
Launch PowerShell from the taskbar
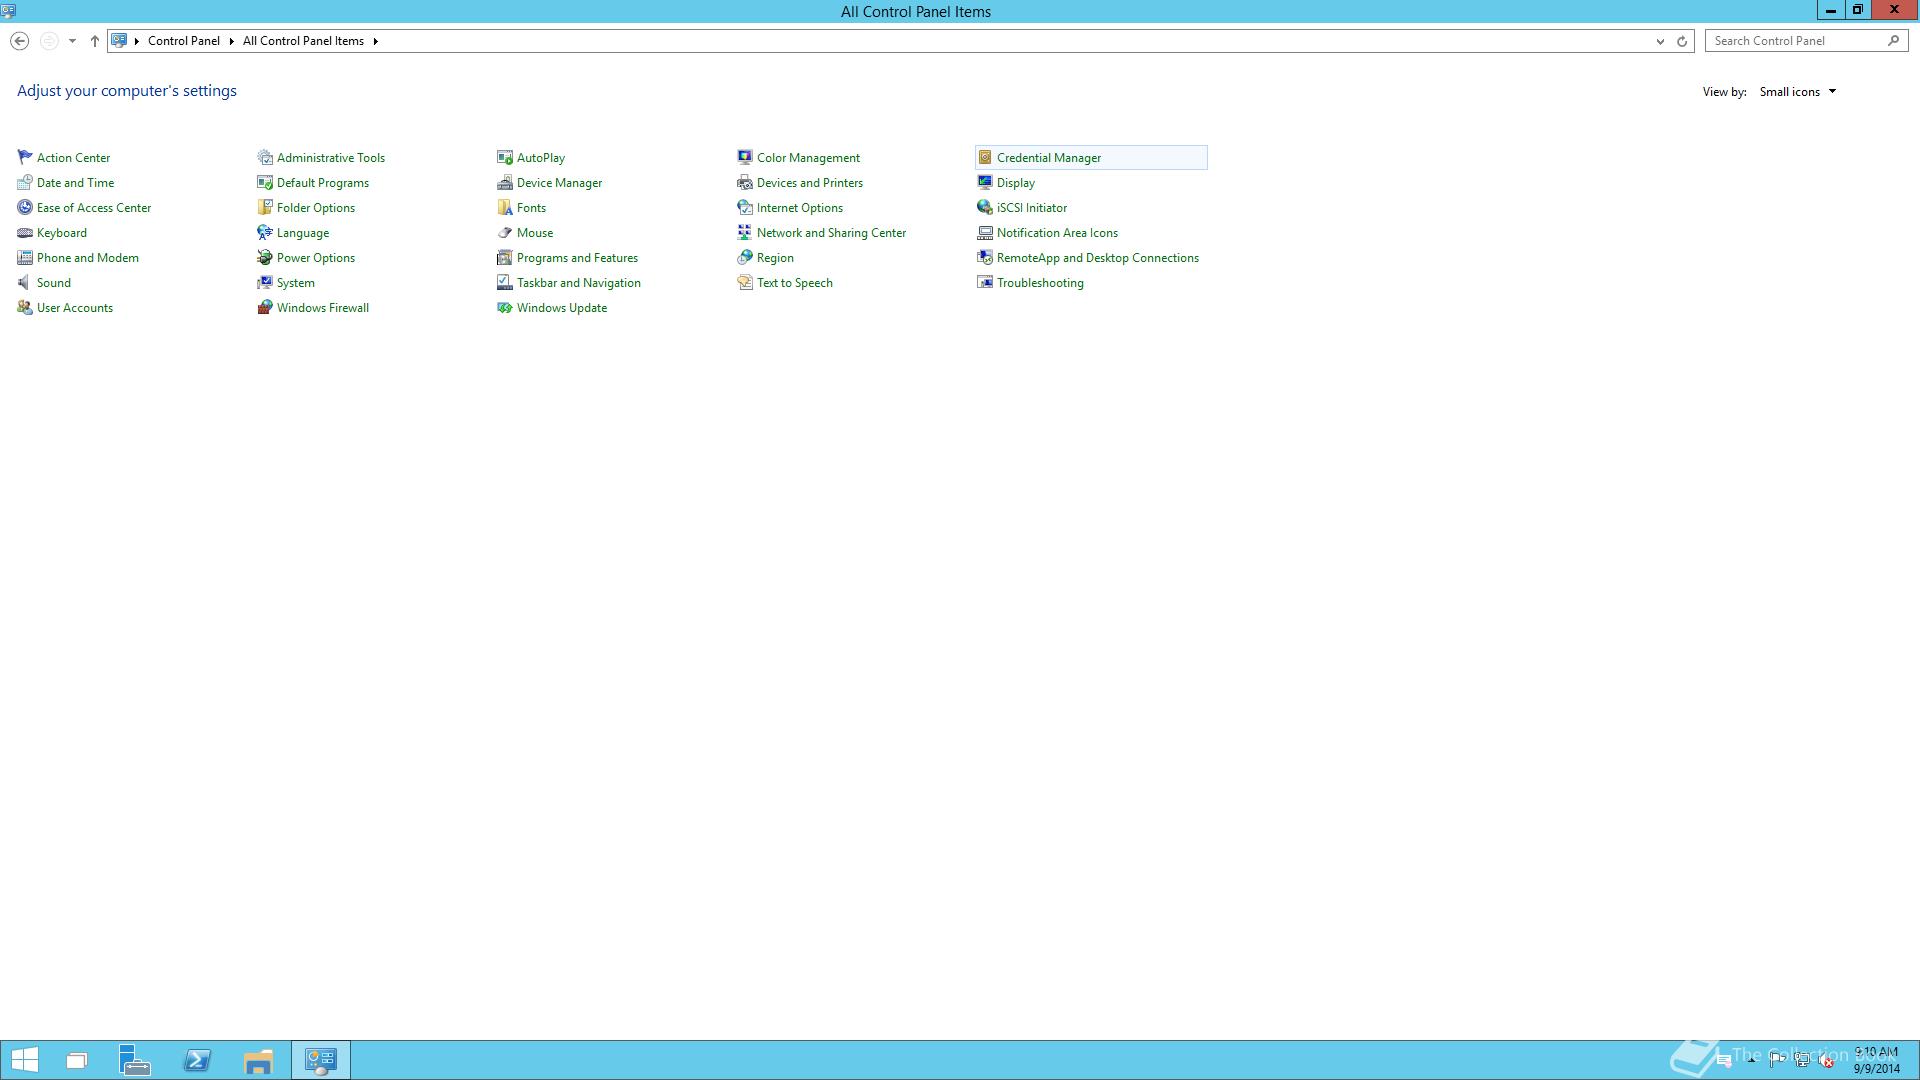click(197, 1060)
